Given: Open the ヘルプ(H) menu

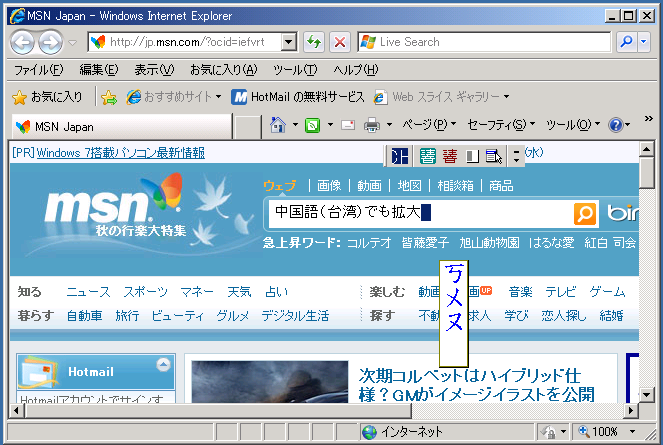Looking at the screenshot, I should tap(356, 70).
